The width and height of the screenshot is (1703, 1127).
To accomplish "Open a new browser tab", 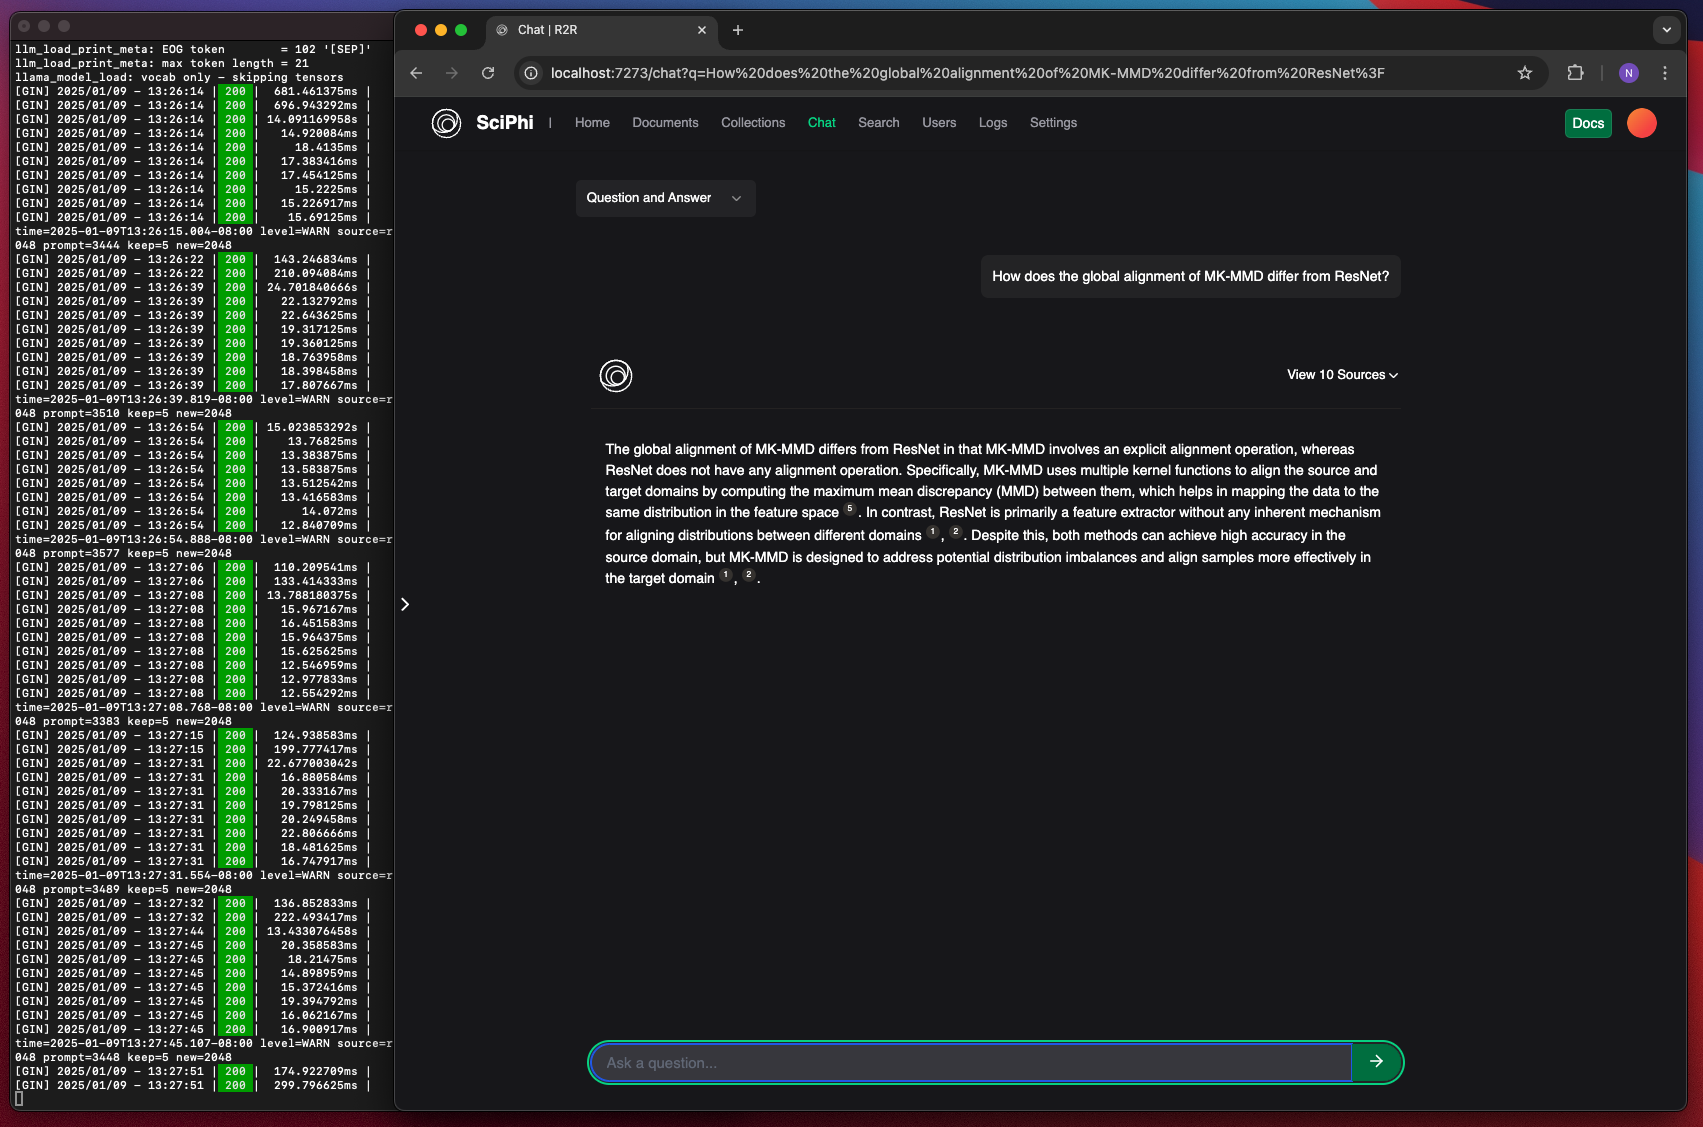I will pyautogui.click(x=738, y=30).
